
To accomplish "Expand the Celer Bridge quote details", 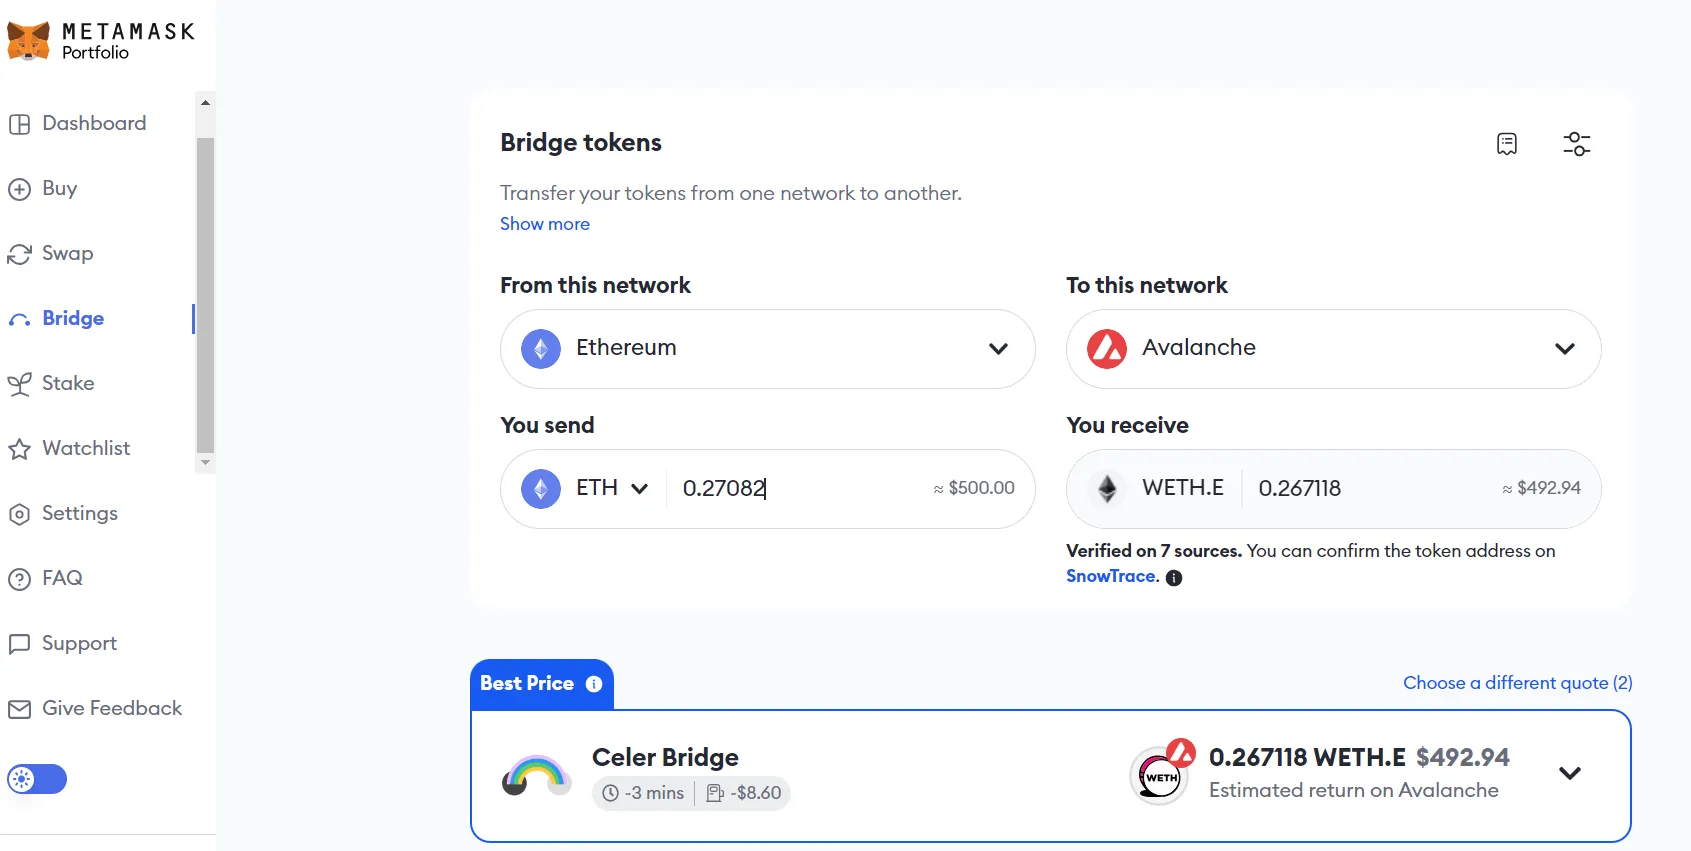I will pyautogui.click(x=1569, y=773).
